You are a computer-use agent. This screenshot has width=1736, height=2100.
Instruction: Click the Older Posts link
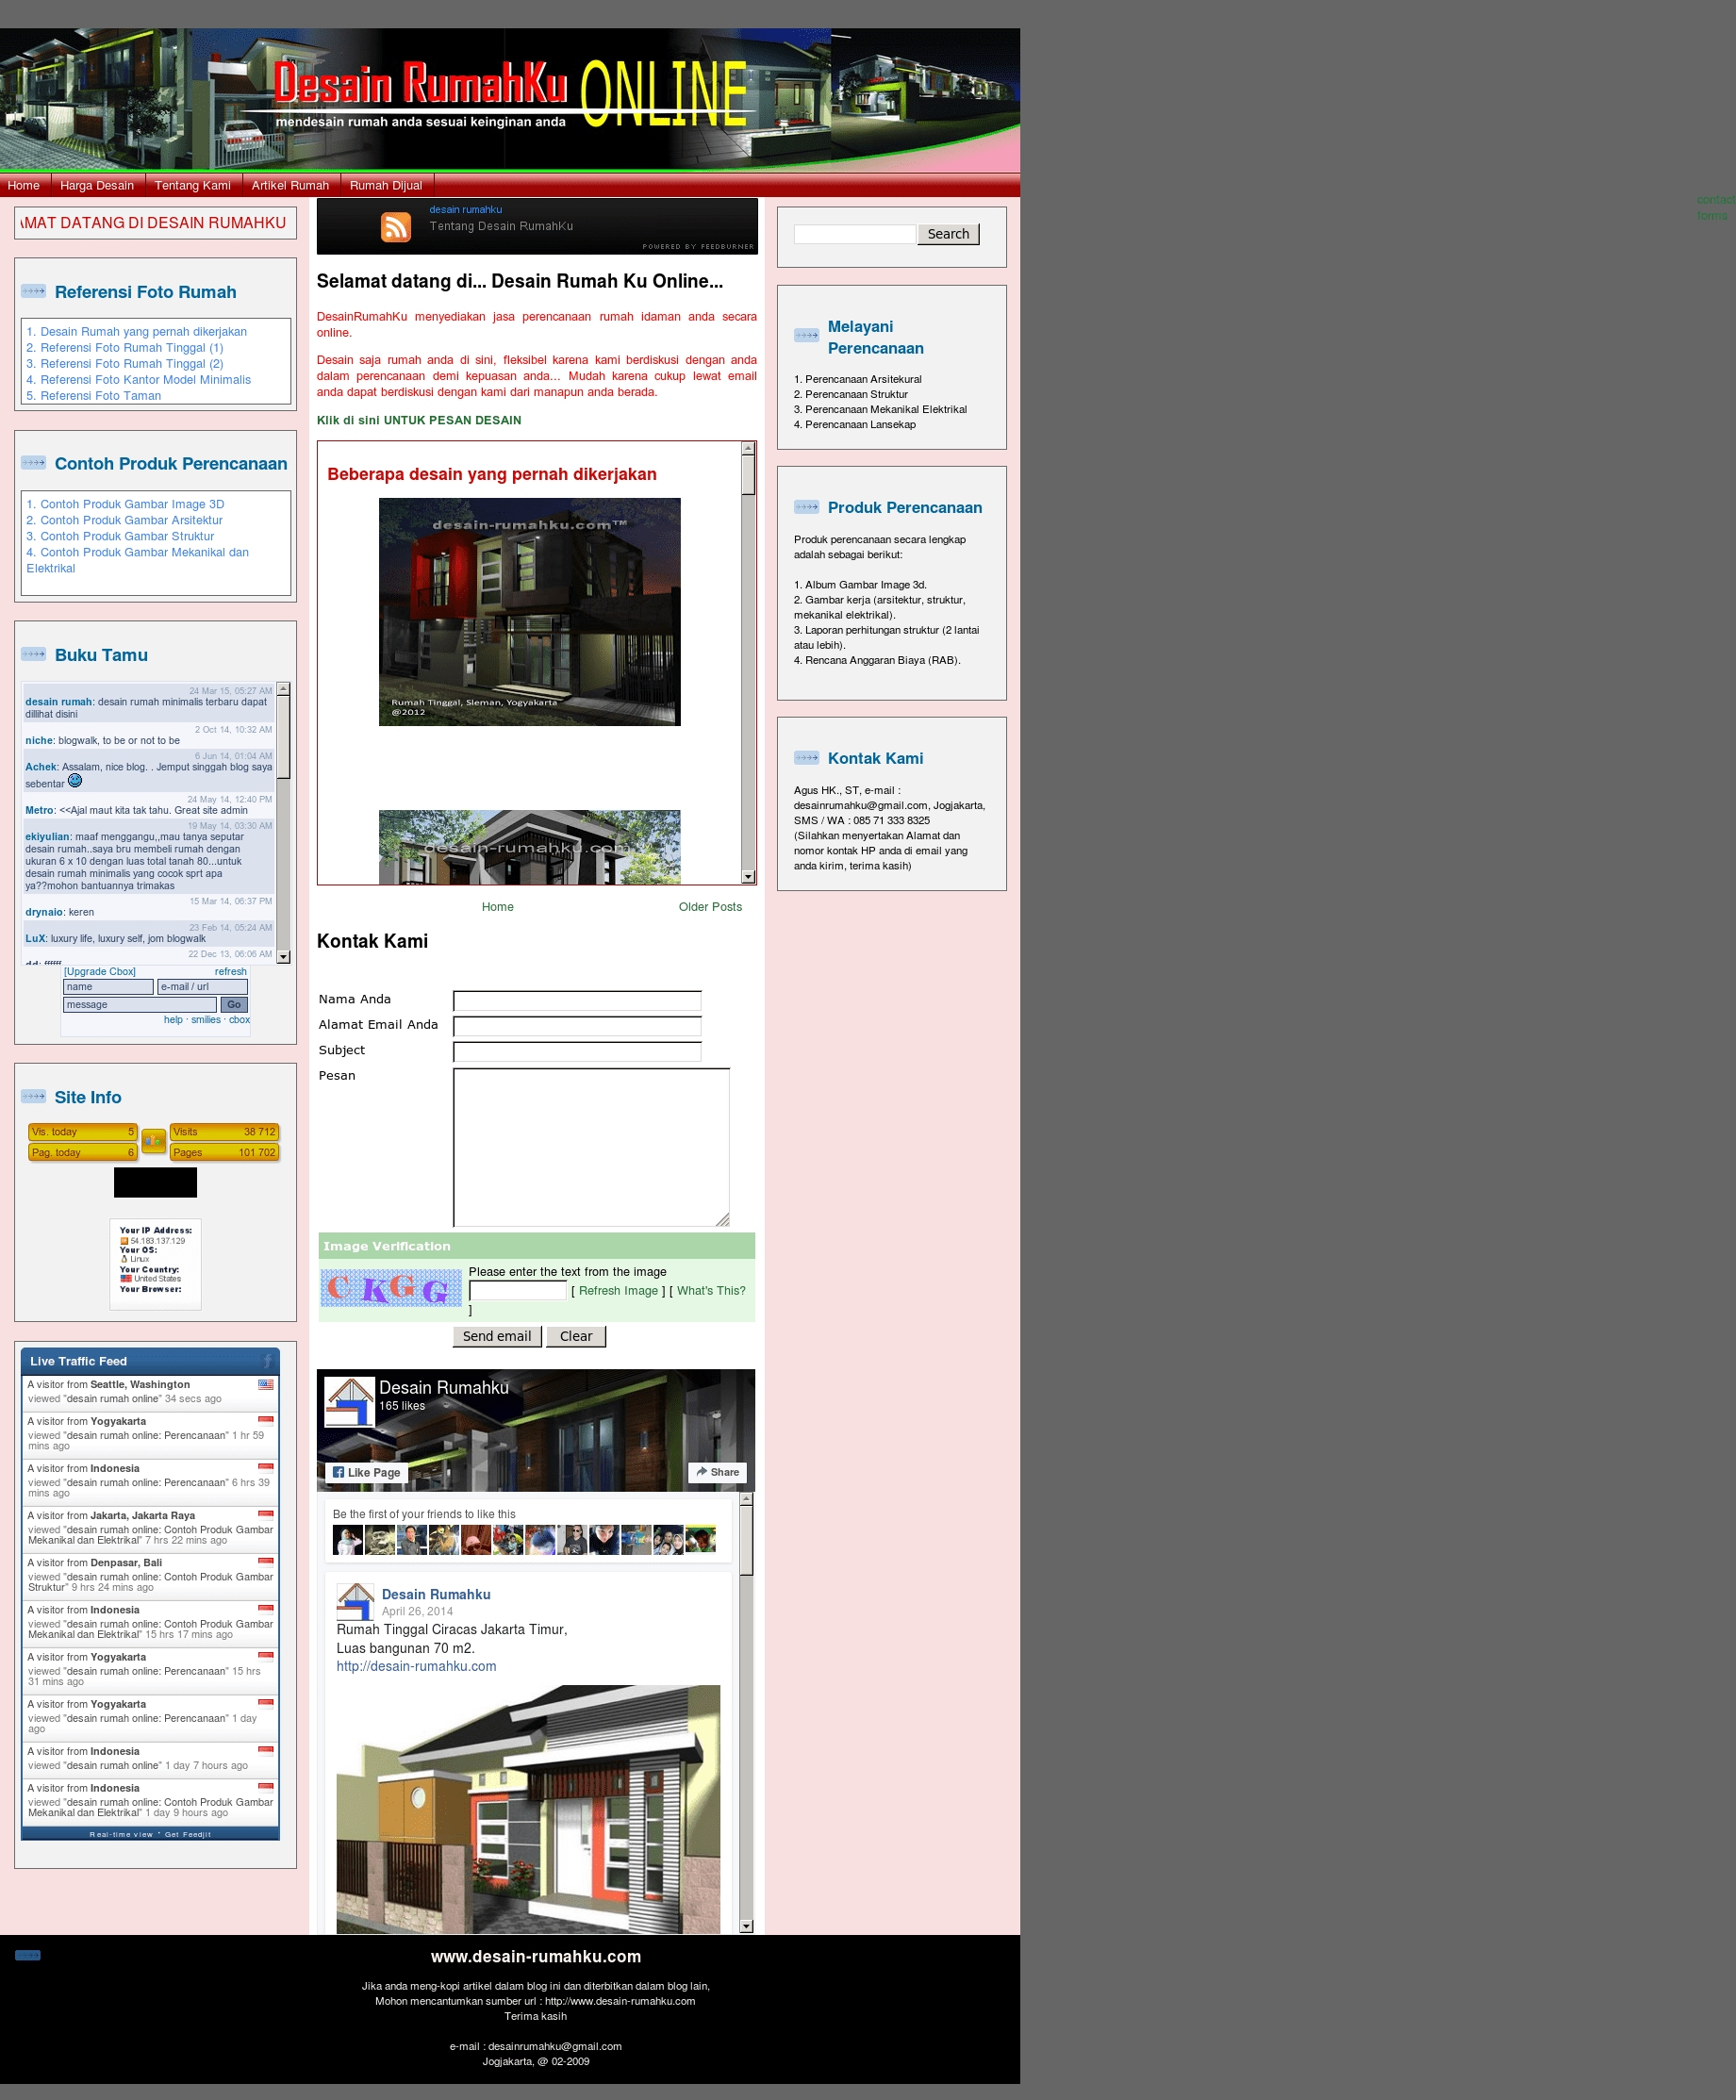tap(711, 908)
